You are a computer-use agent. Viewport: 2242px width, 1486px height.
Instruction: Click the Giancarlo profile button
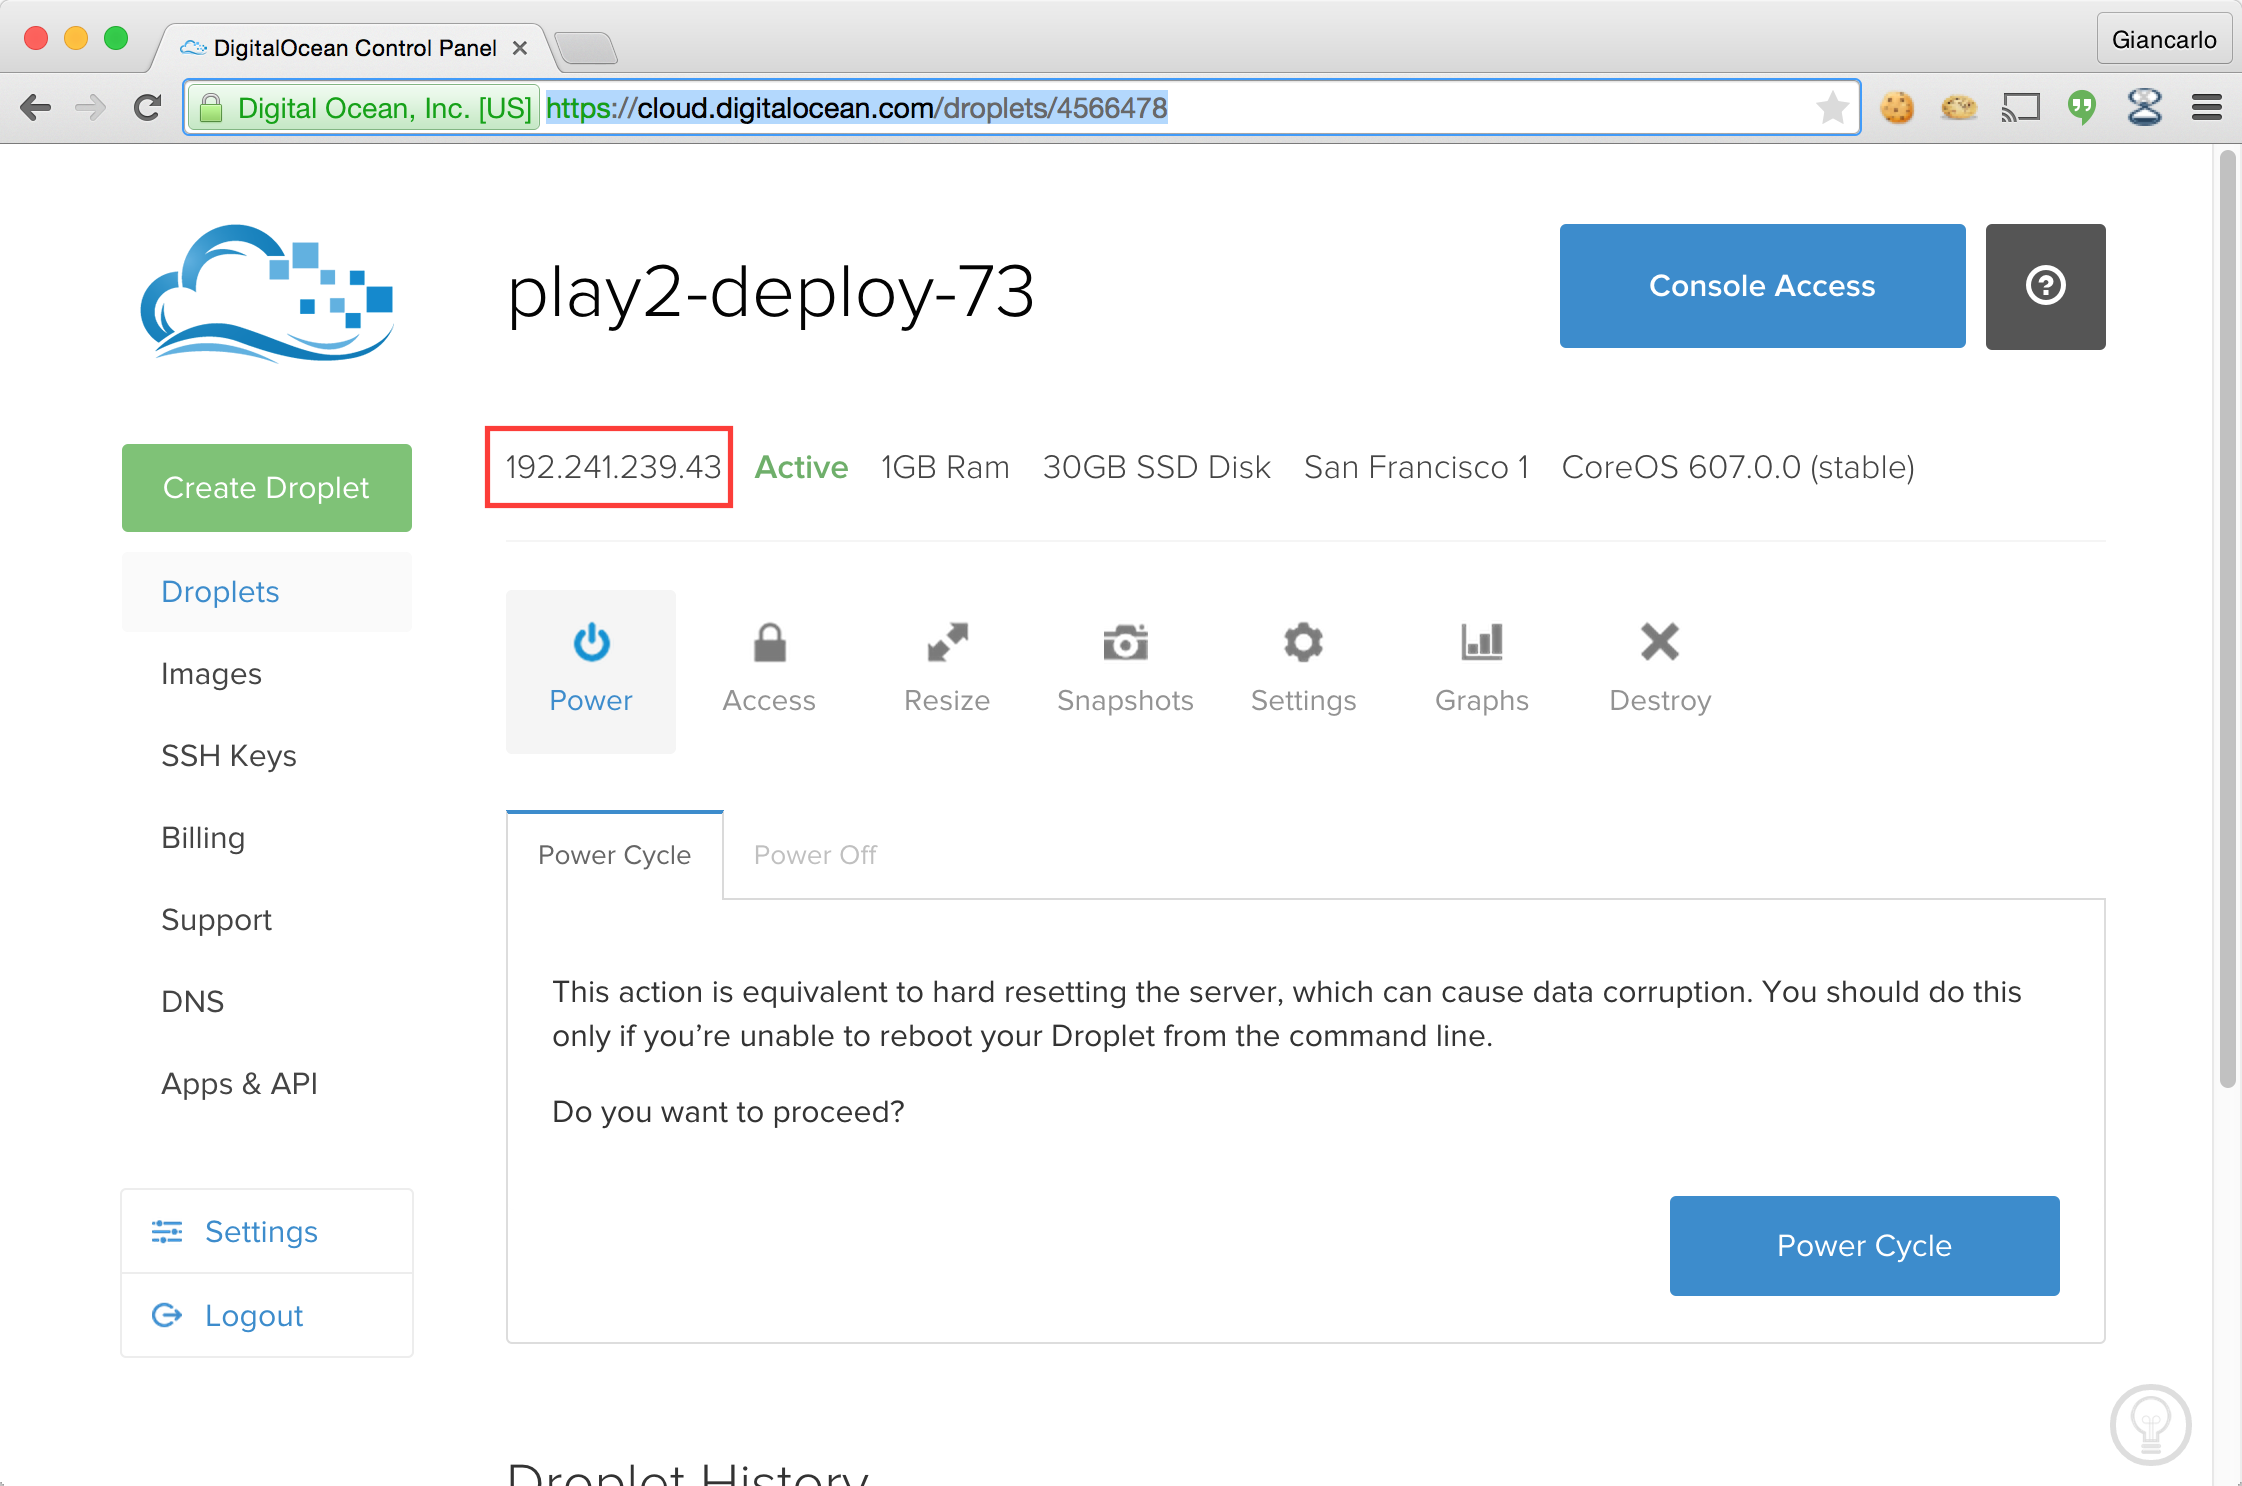click(x=2164, y=40)
